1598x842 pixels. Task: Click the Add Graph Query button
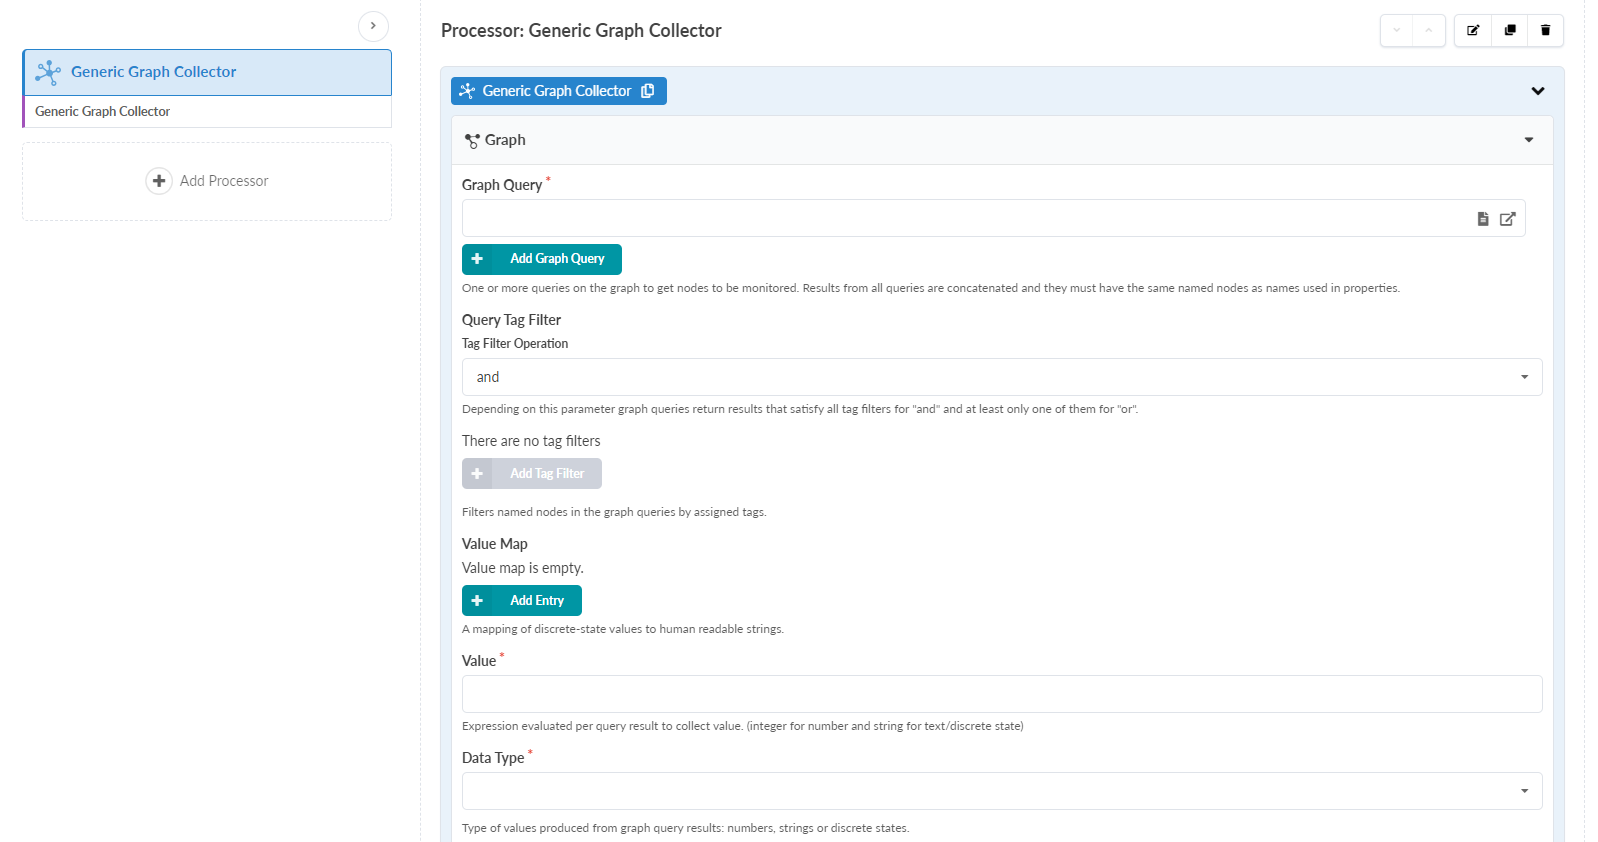(542, 259)
